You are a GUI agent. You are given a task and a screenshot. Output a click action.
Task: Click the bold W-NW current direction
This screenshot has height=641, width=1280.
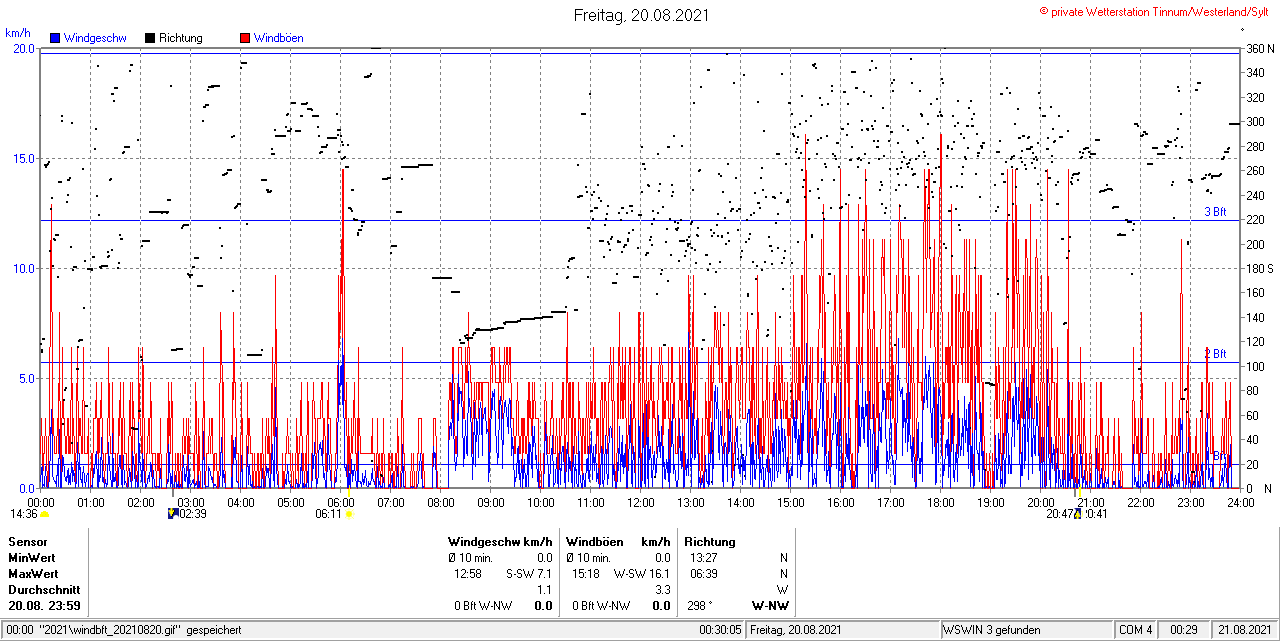click(x=770, y=606)
